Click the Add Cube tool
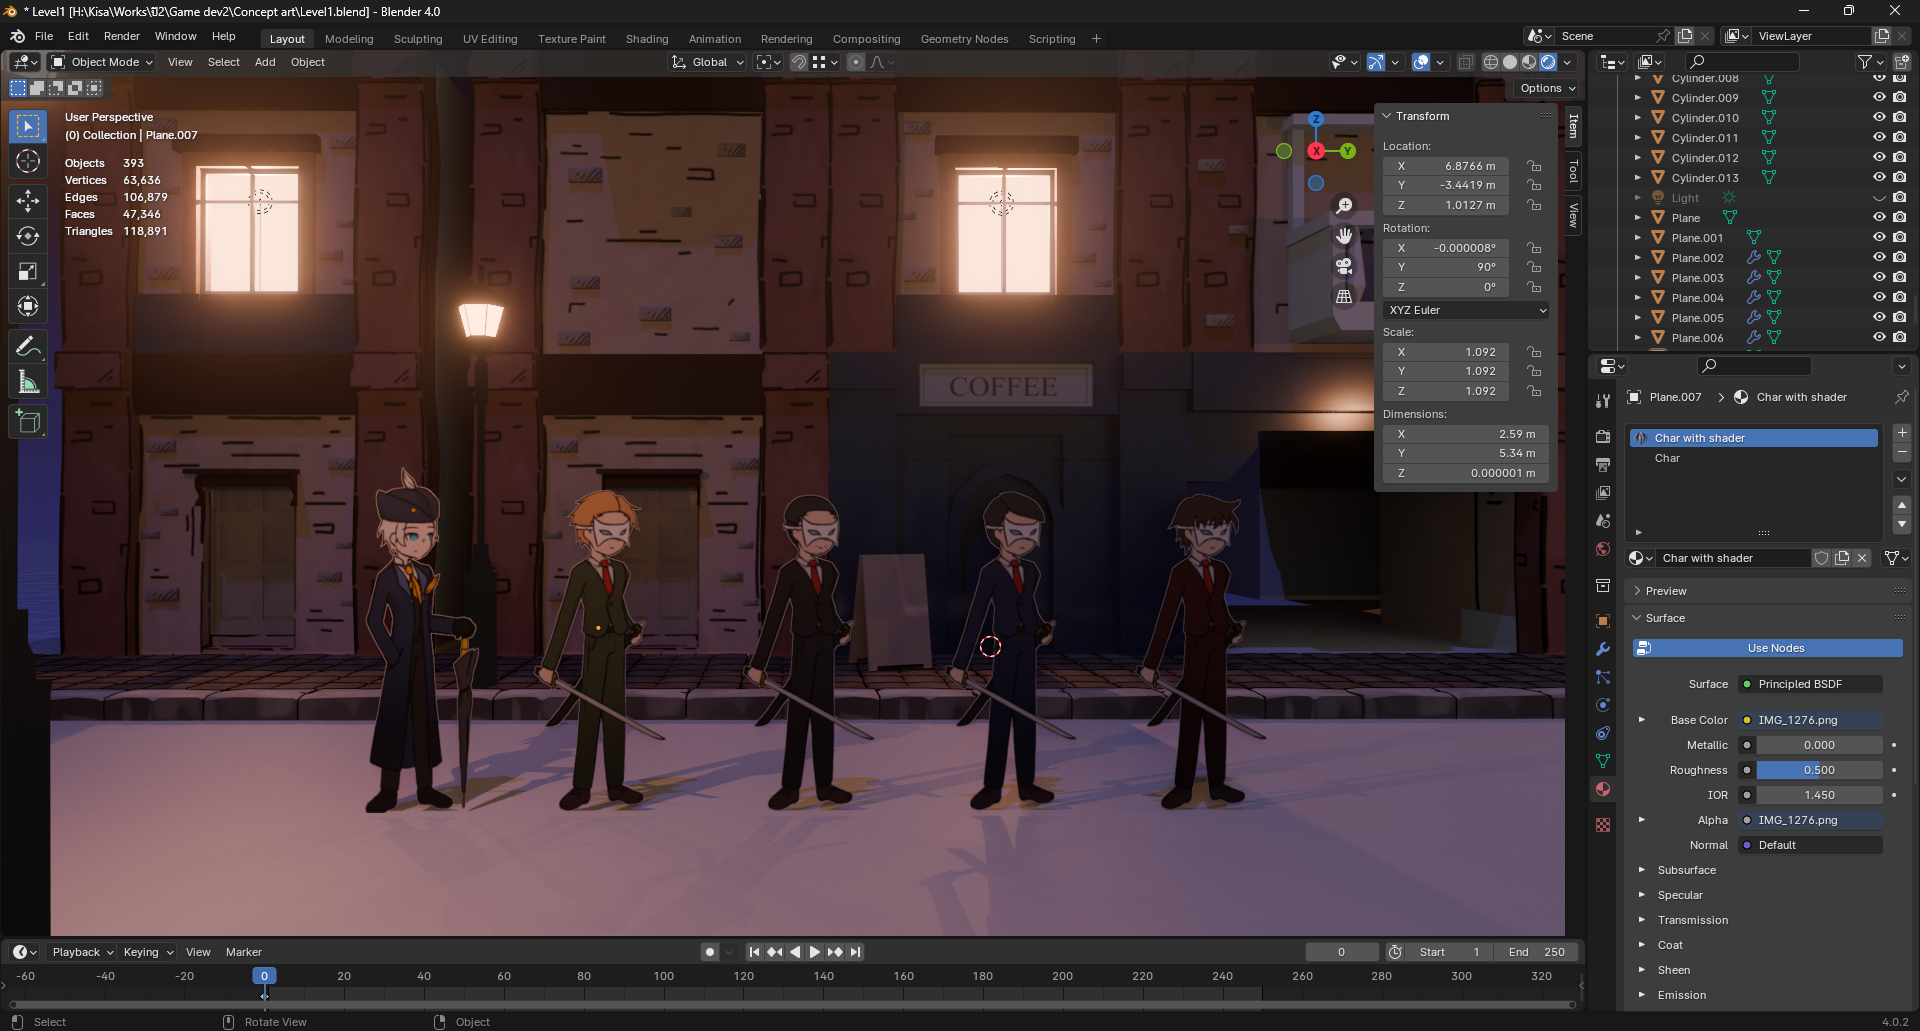Viewport: 1920px width, 1031px height. [x=28, y=422]
